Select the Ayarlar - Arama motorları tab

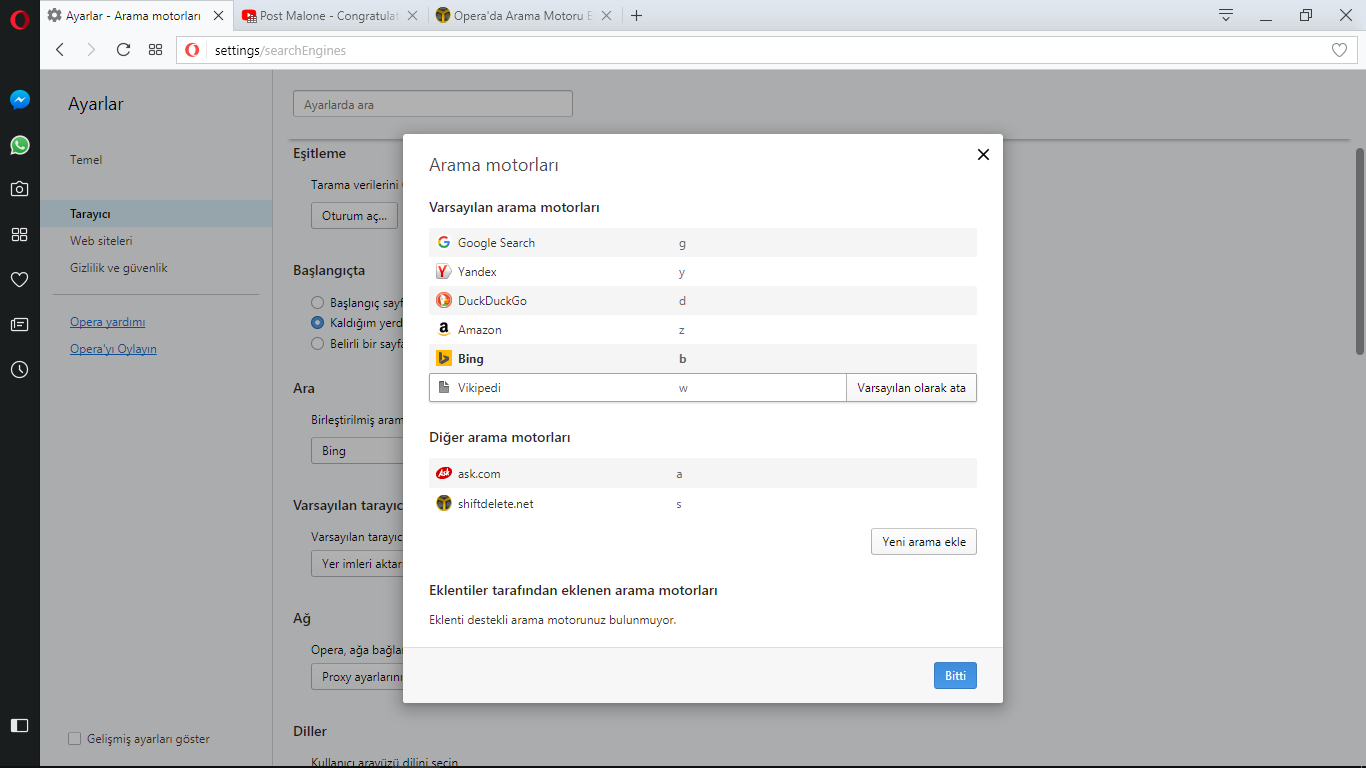point(135,16)
